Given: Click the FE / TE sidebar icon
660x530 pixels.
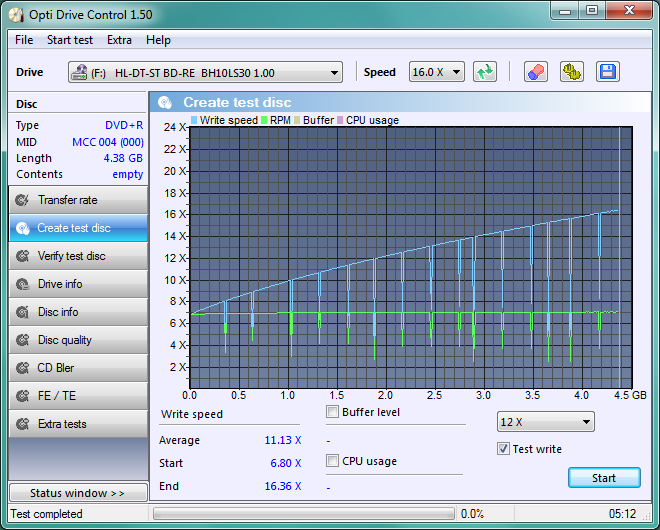Looking at the screenshot, I should 22,396.
